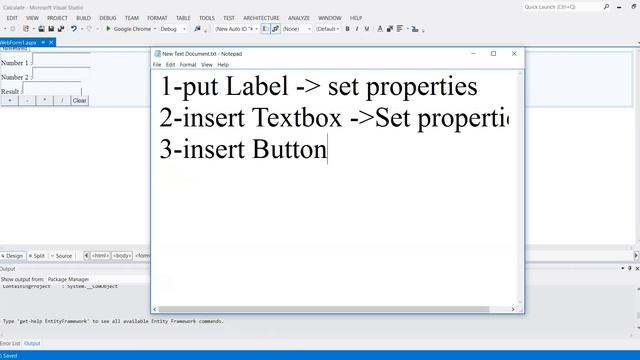The width and height of the screenshot is (640, 360).
Task: Click the Undo arrow icon
Action: point(73,29)
